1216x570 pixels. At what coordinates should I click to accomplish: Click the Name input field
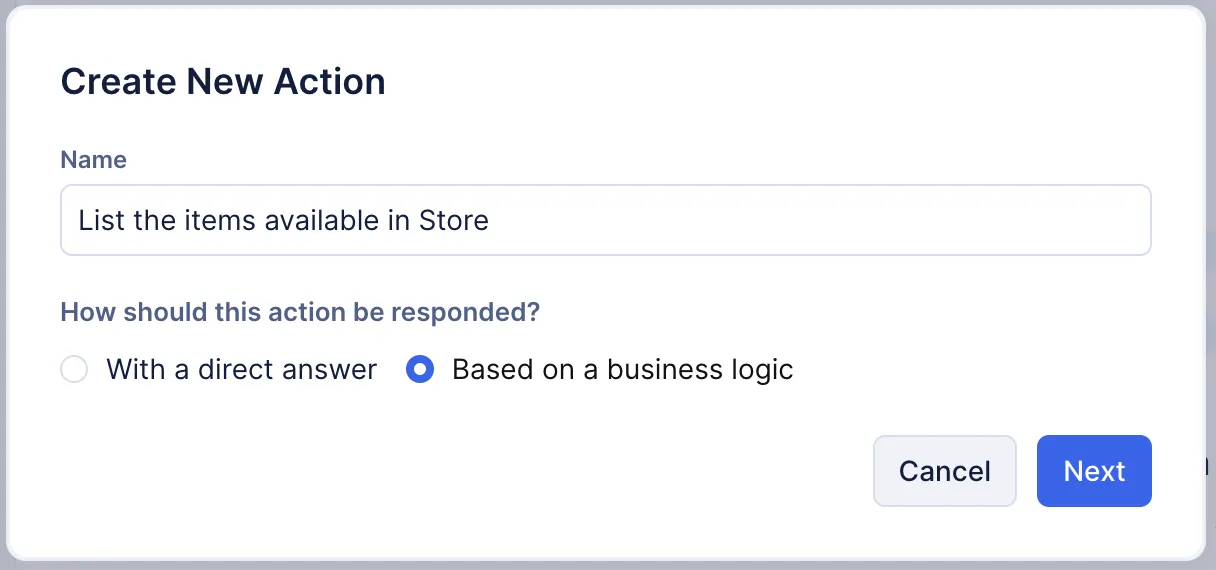605,220
